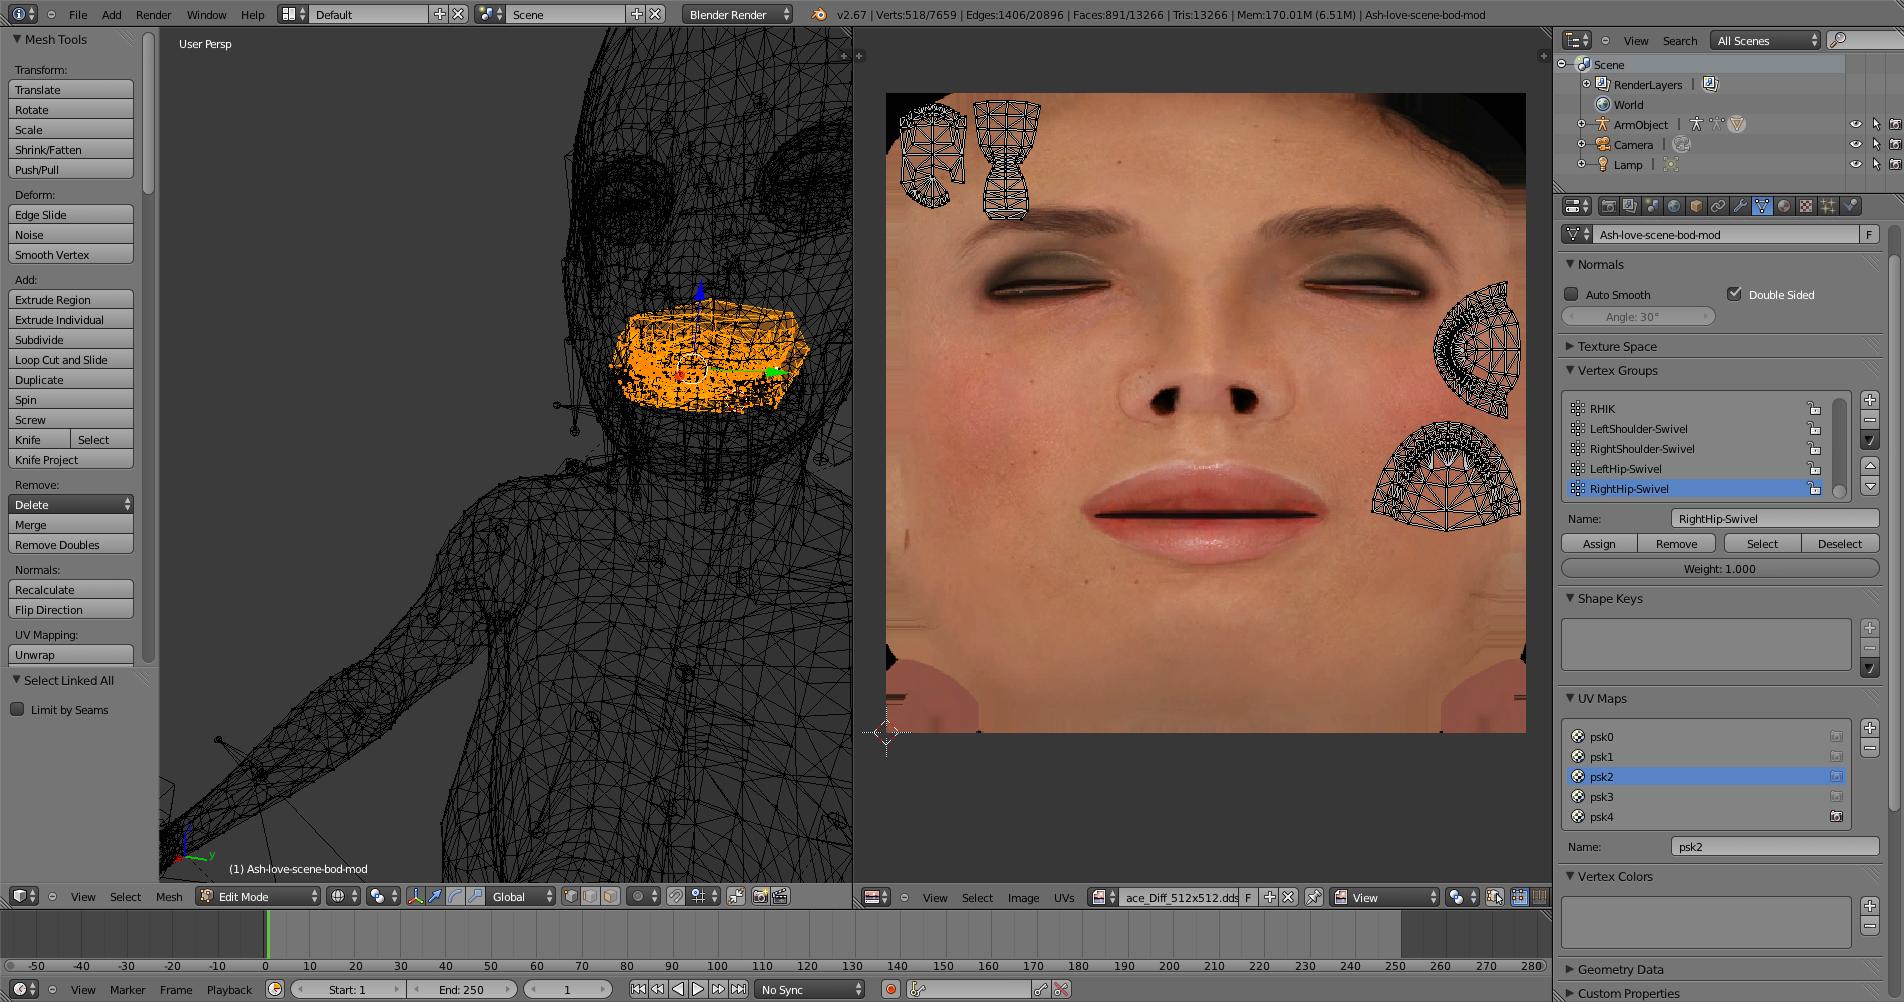Toggle UV sync selection with mesh
This screenshot has width=1904, height=1002.
(x=1494, y=897)
